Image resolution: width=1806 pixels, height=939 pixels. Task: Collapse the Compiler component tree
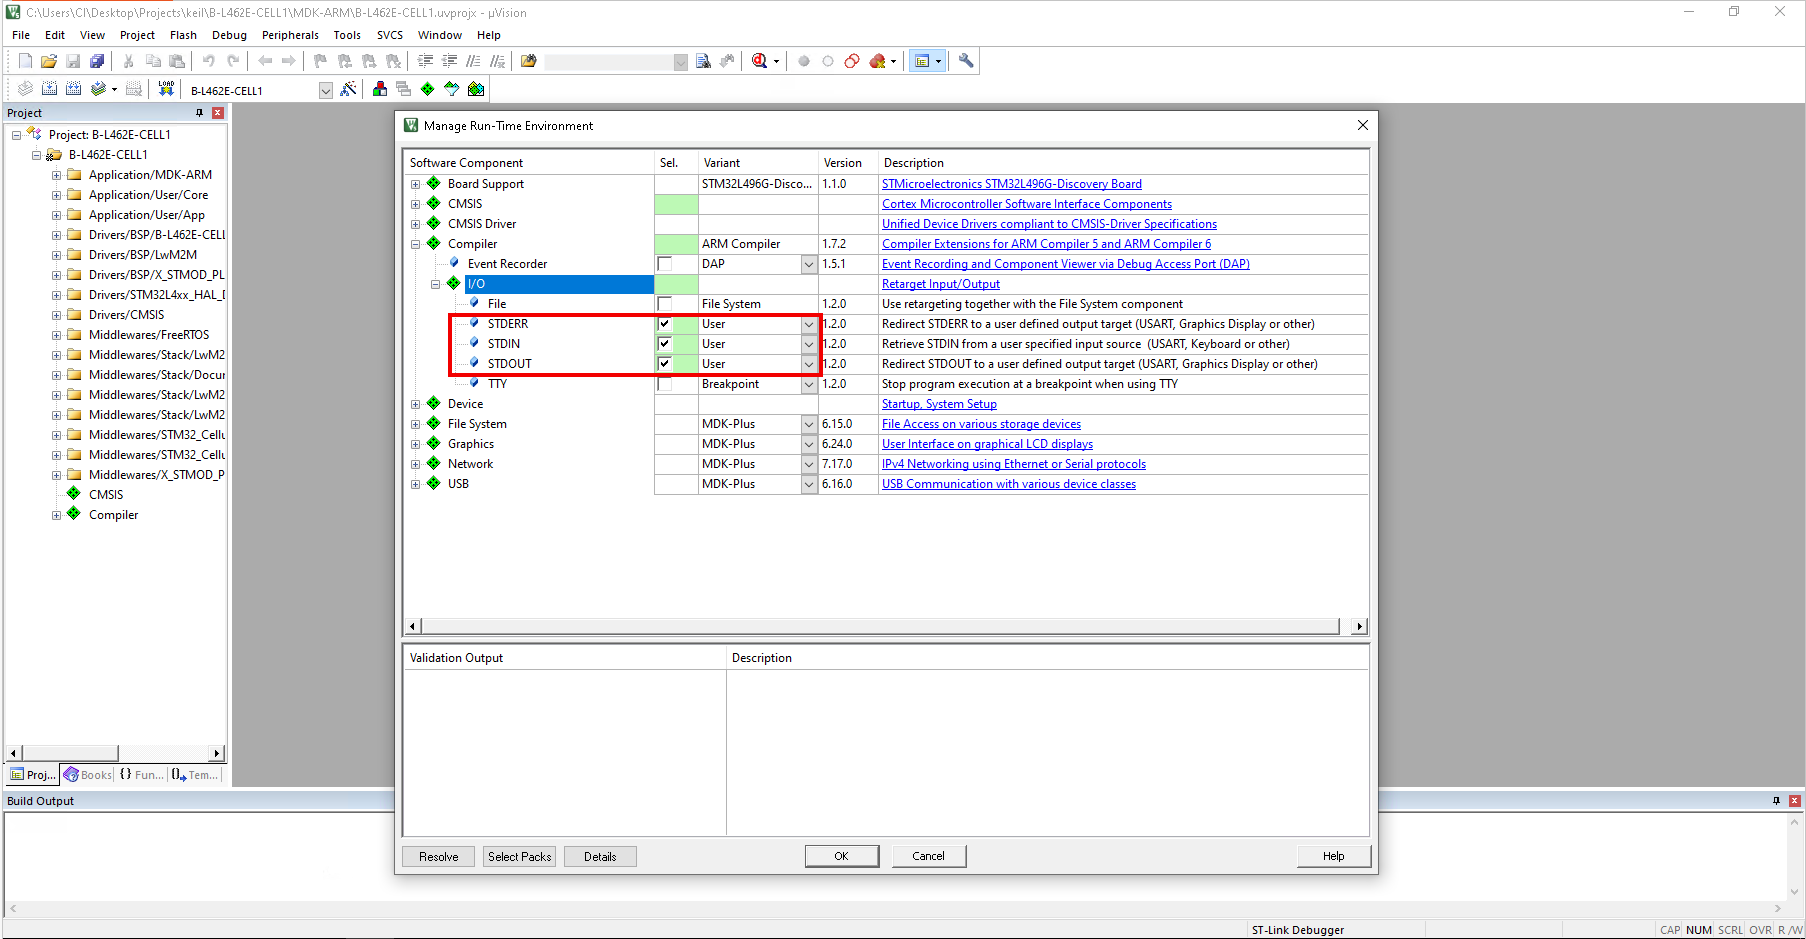pos(416,244)
